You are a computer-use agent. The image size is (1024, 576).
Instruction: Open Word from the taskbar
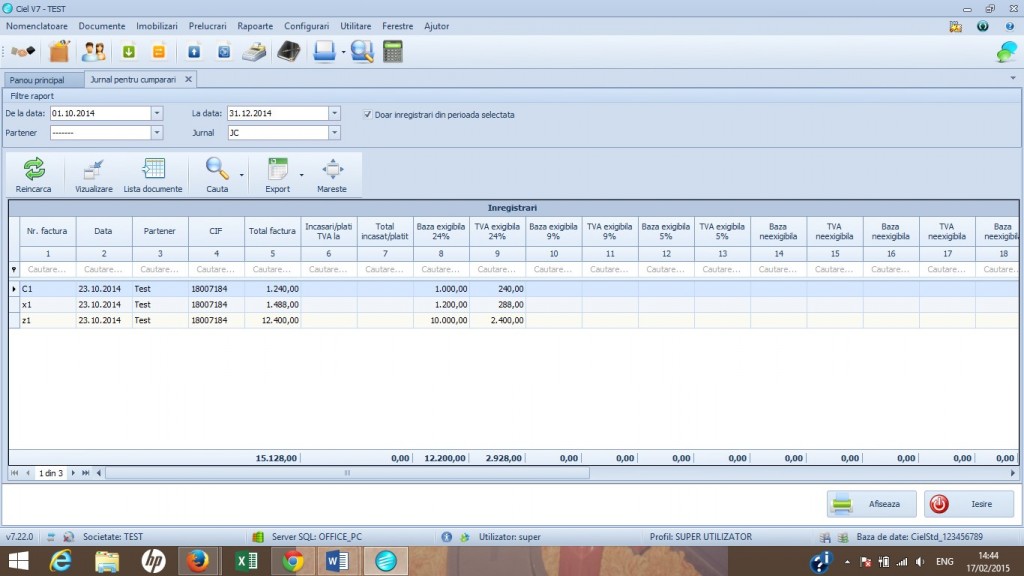pyautogui.click(x=338, y=561)
